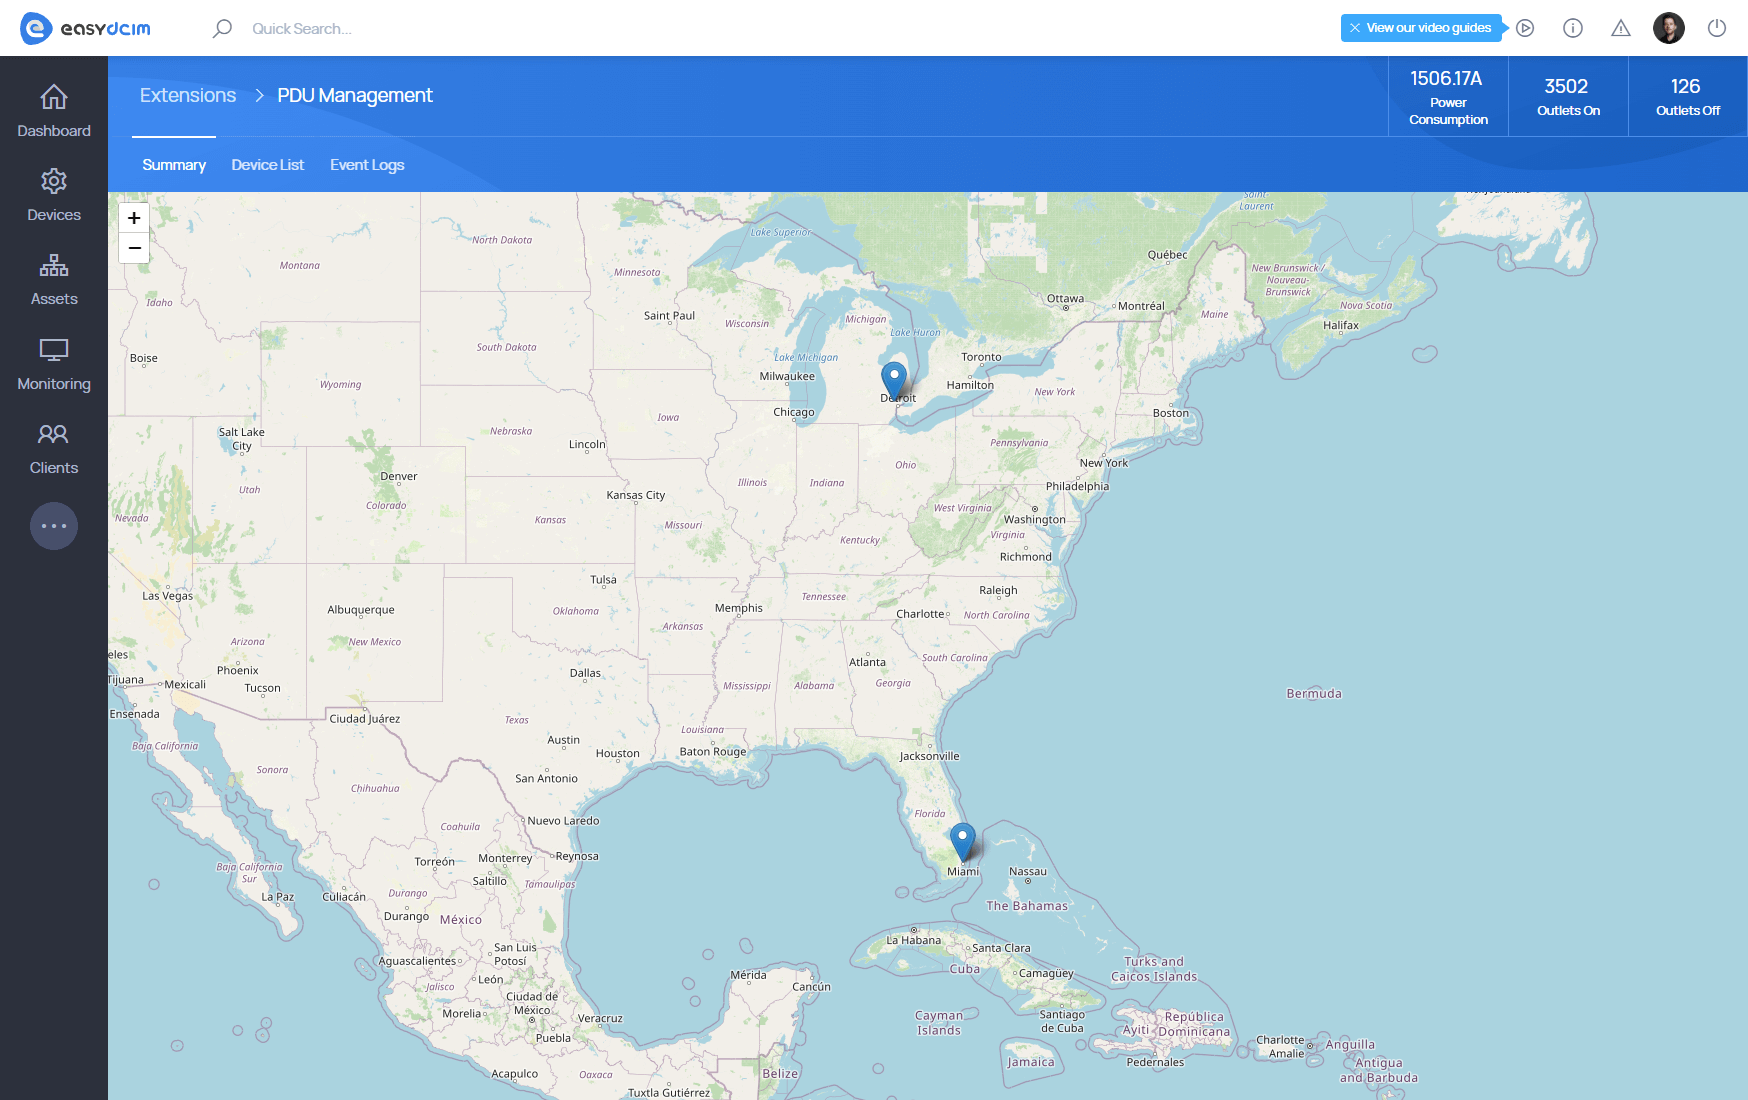
Task: Open Monitoring screen icon in sidebar
Action: 54,350
